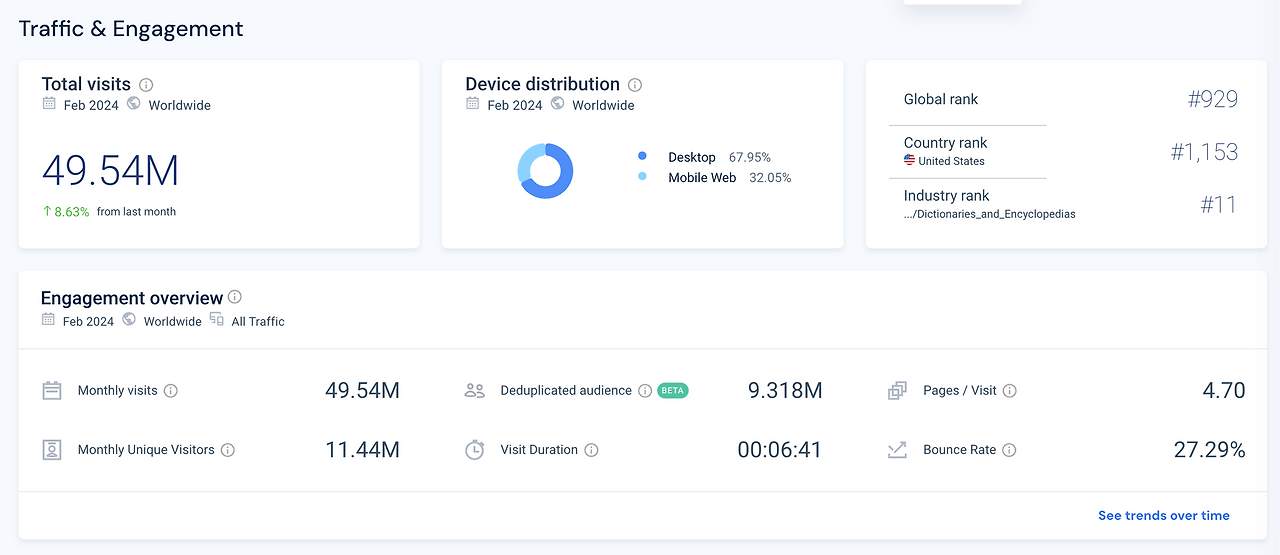Image resolution: width=1280 pixels, height=555 pixels.
Task: Click info icon next to Total visits
Action: [x=146, y=85]
